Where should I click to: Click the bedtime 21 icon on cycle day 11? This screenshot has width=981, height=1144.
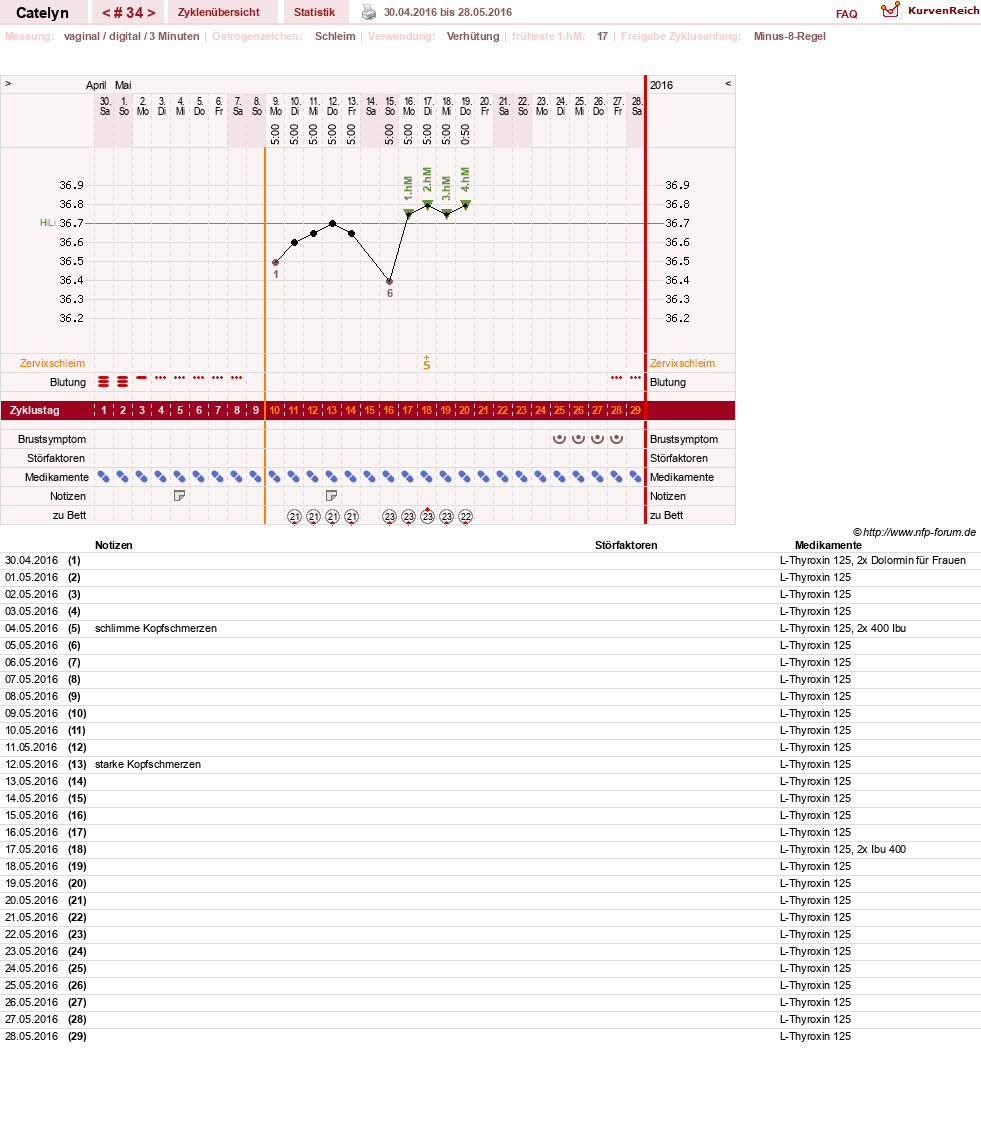[x=294, y=517]
